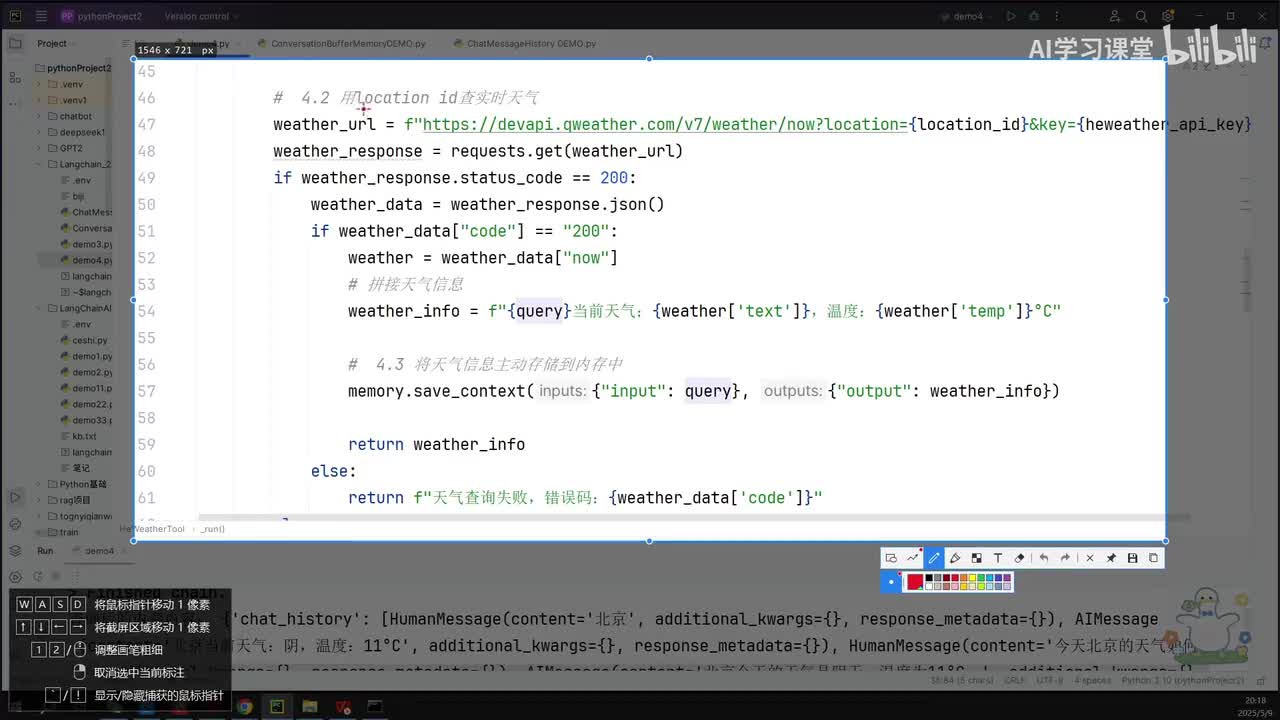1280x720 pixels.
Task: Open the terminal app from the taskbar
Action: tap(375, 707)
